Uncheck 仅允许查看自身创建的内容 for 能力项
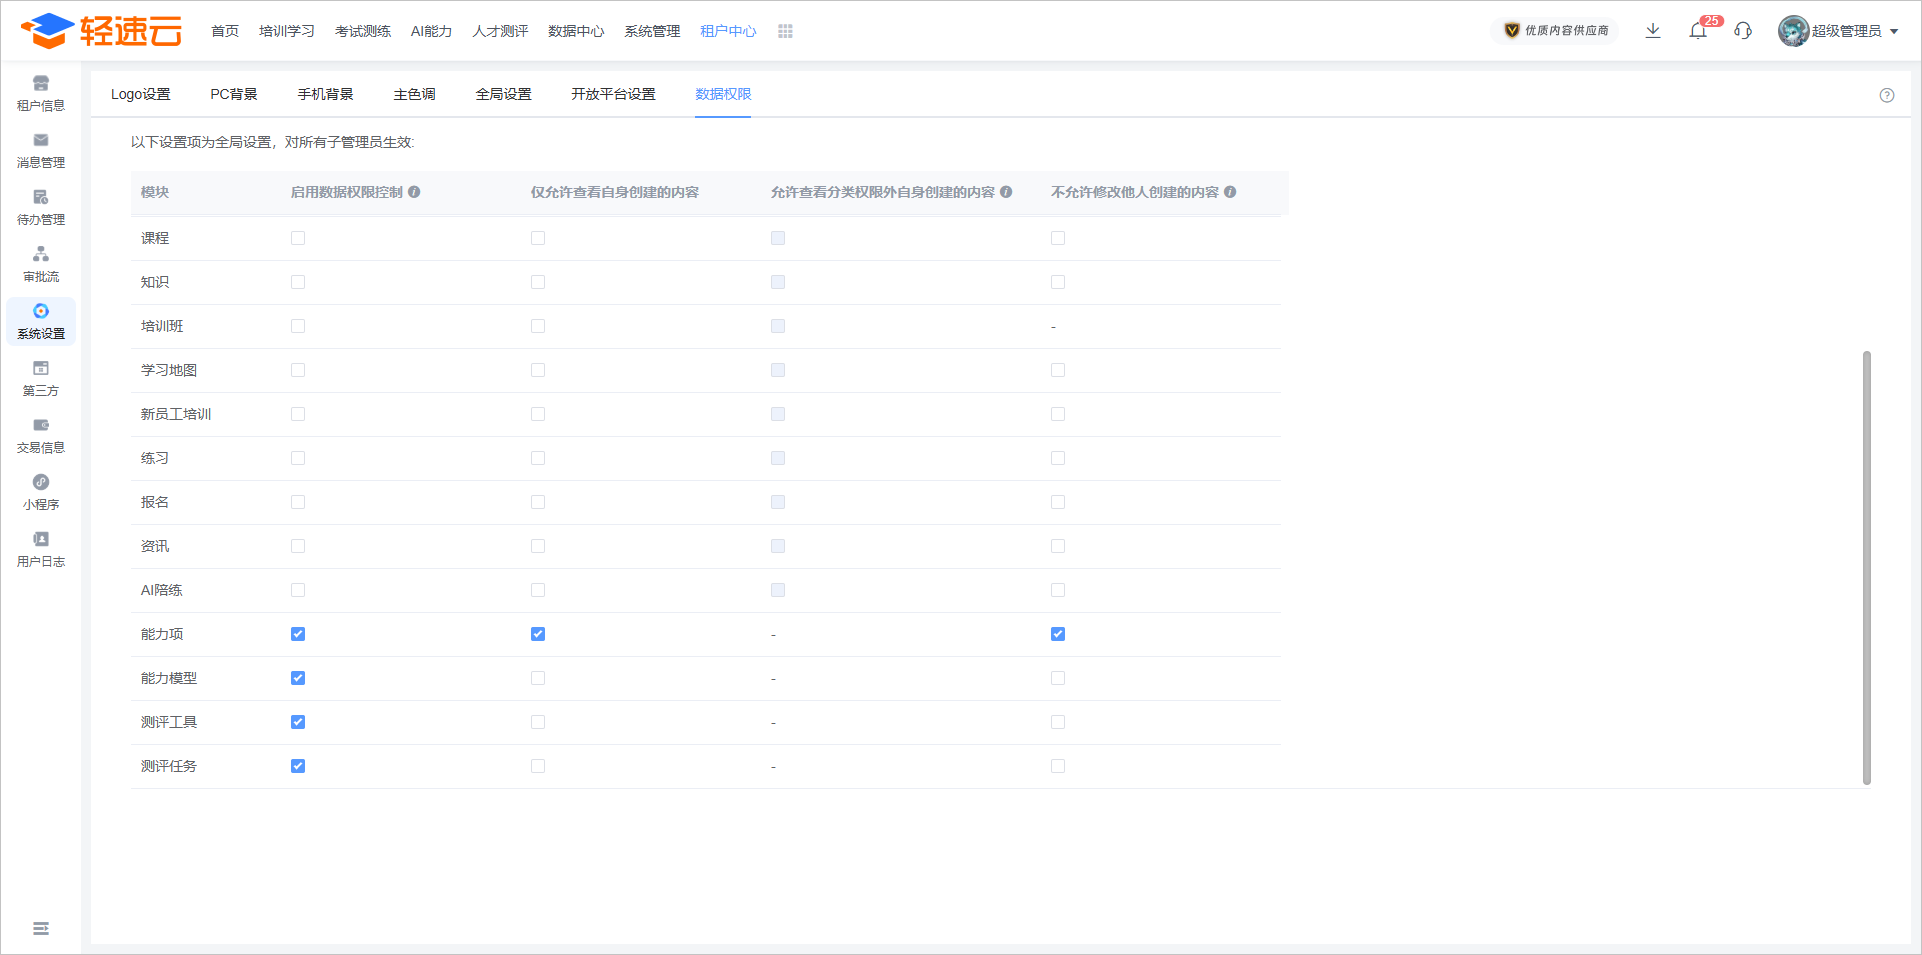Screen dimensions: 1922x955 pos(538,633)
